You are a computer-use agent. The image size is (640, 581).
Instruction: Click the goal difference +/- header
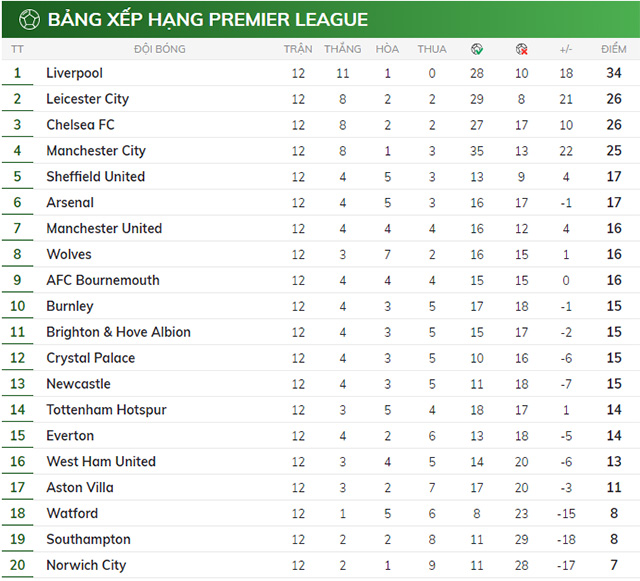pyautogui.click(x=566, y=48)
